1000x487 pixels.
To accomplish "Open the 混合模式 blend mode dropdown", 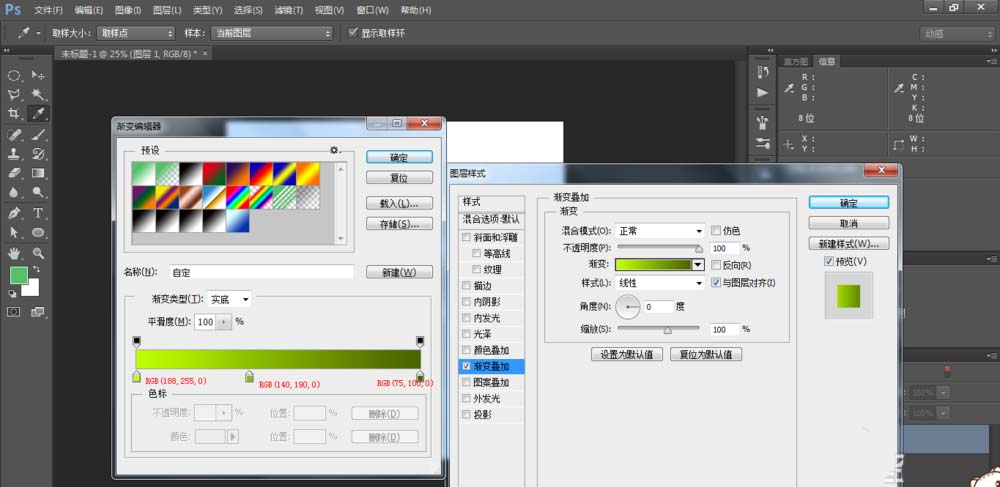I will click(x=659, y=231).
